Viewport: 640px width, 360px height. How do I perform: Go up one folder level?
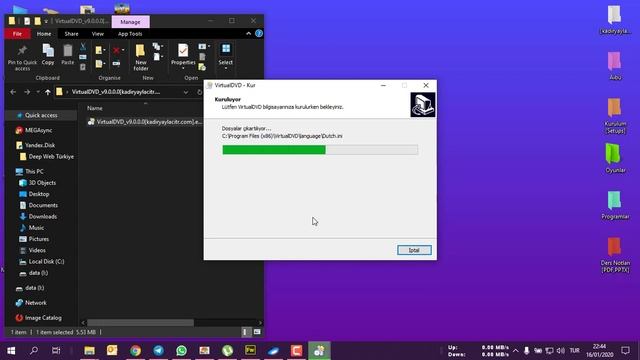(48, 92)
